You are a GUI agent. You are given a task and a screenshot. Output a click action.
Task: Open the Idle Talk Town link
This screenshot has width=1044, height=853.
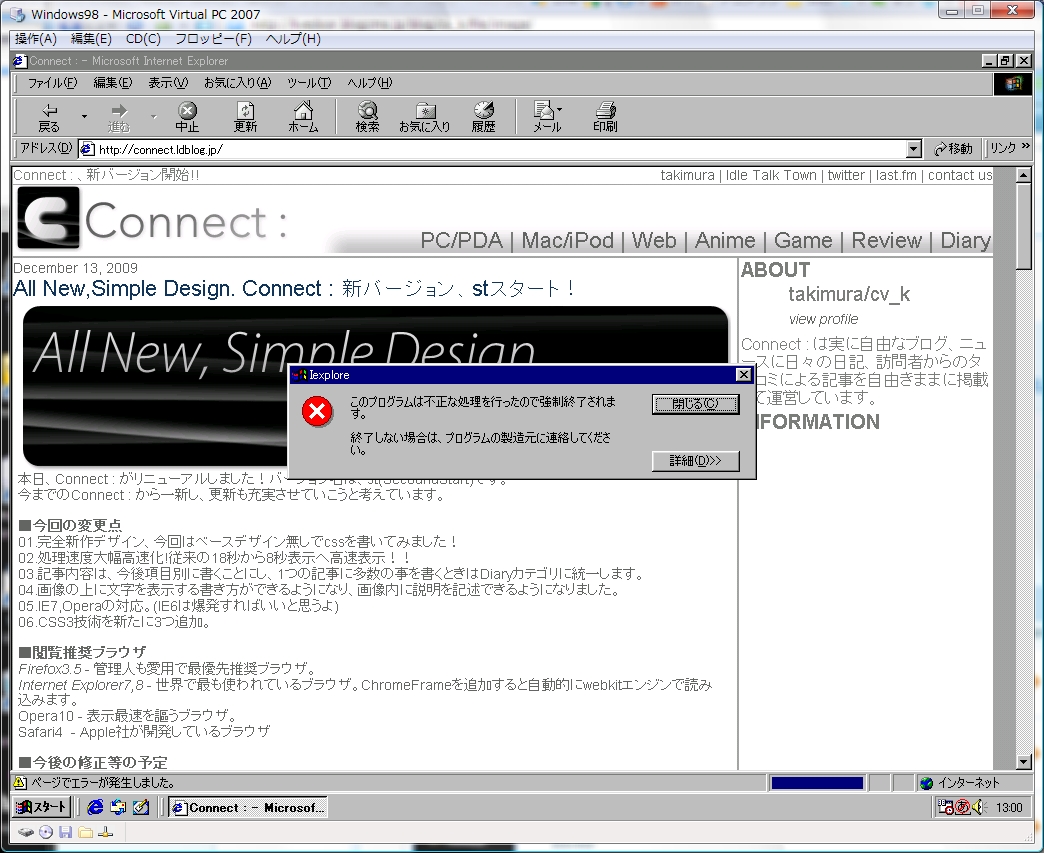pos(771,175)
